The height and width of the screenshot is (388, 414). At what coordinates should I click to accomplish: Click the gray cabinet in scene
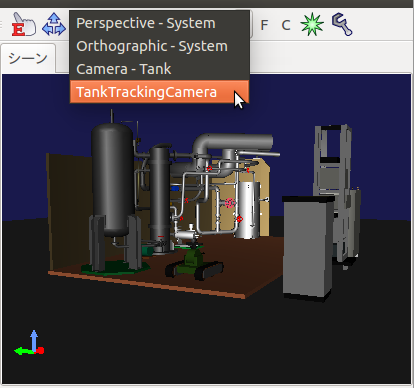pos(308,248)
